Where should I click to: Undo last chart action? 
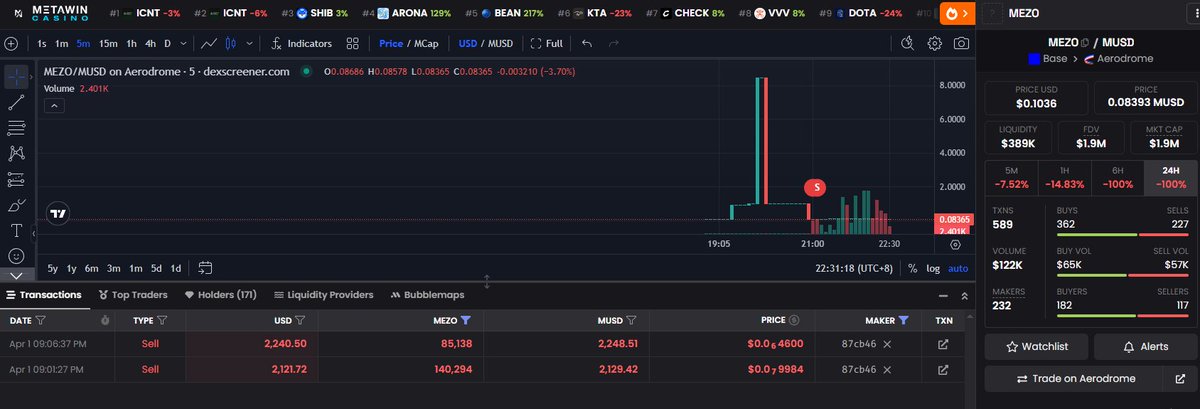(587, 44)
